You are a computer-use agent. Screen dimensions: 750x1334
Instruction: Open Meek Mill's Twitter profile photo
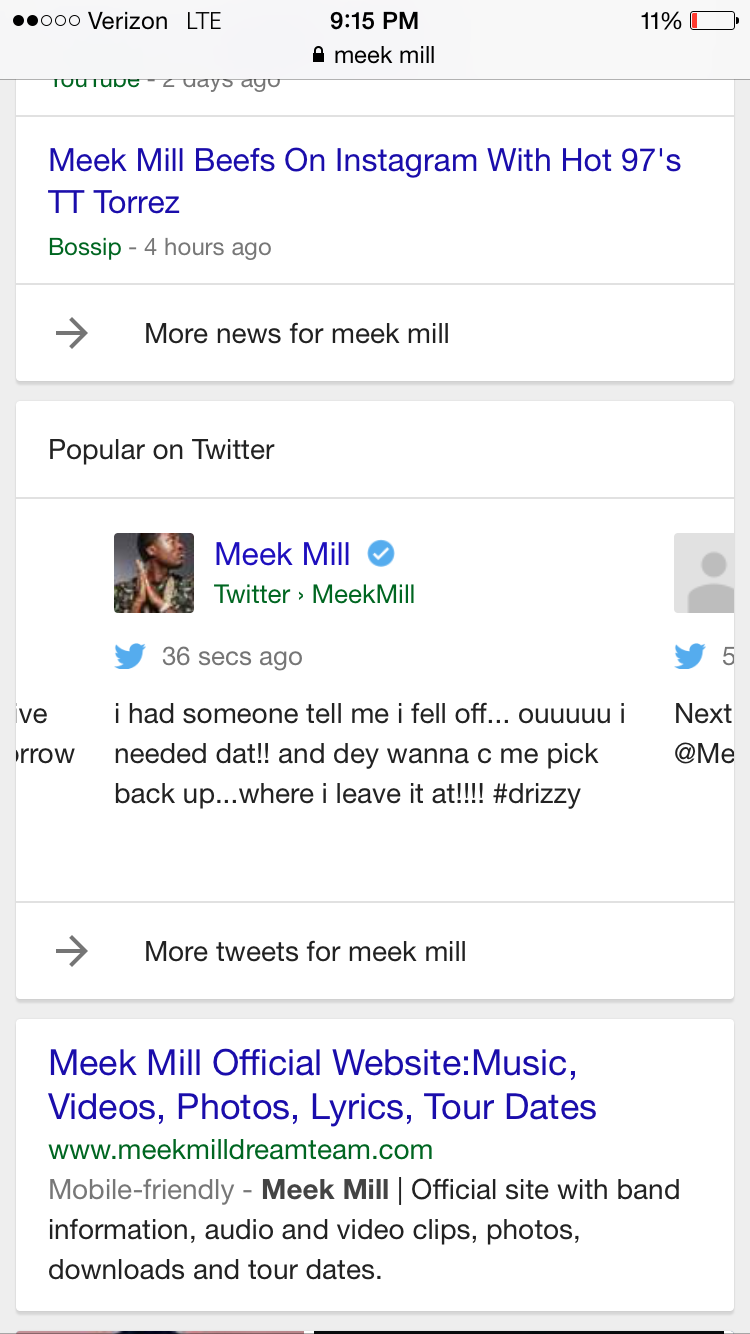click(x=154, y=573)
